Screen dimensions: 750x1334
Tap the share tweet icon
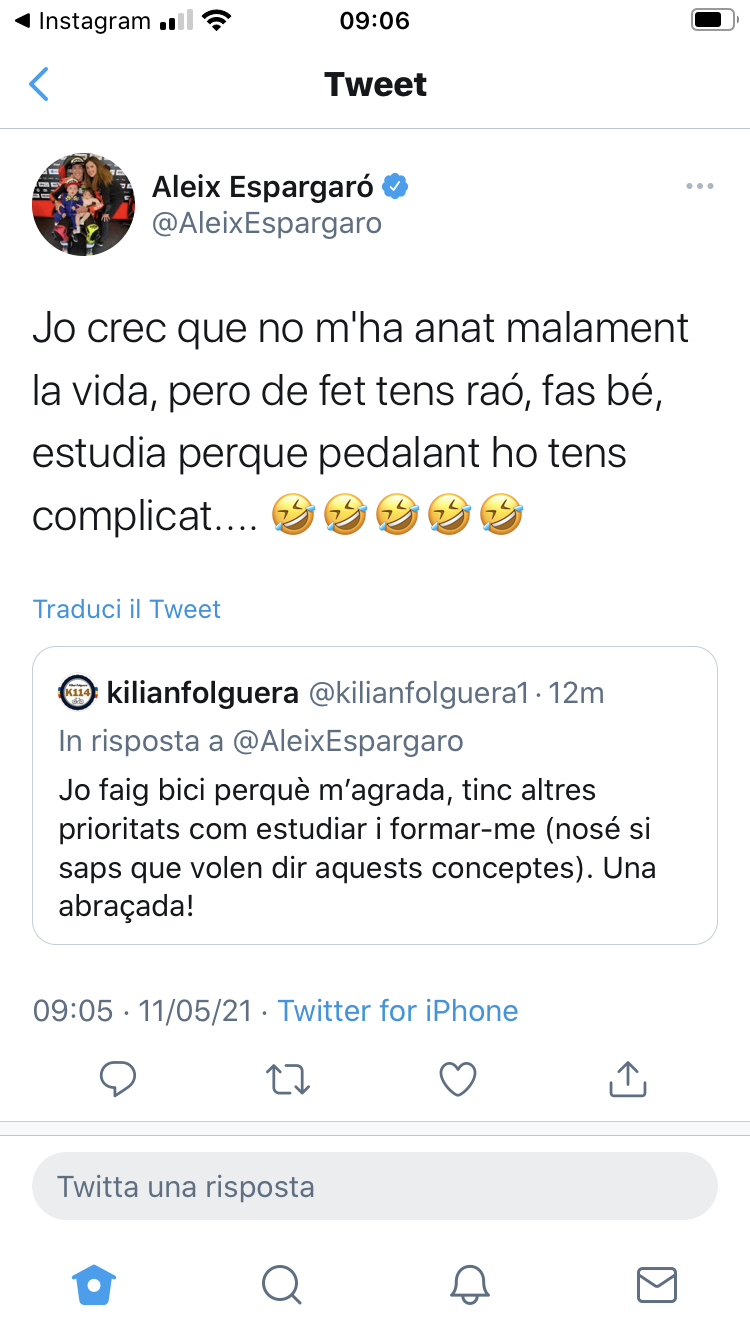pos(628,1078)
